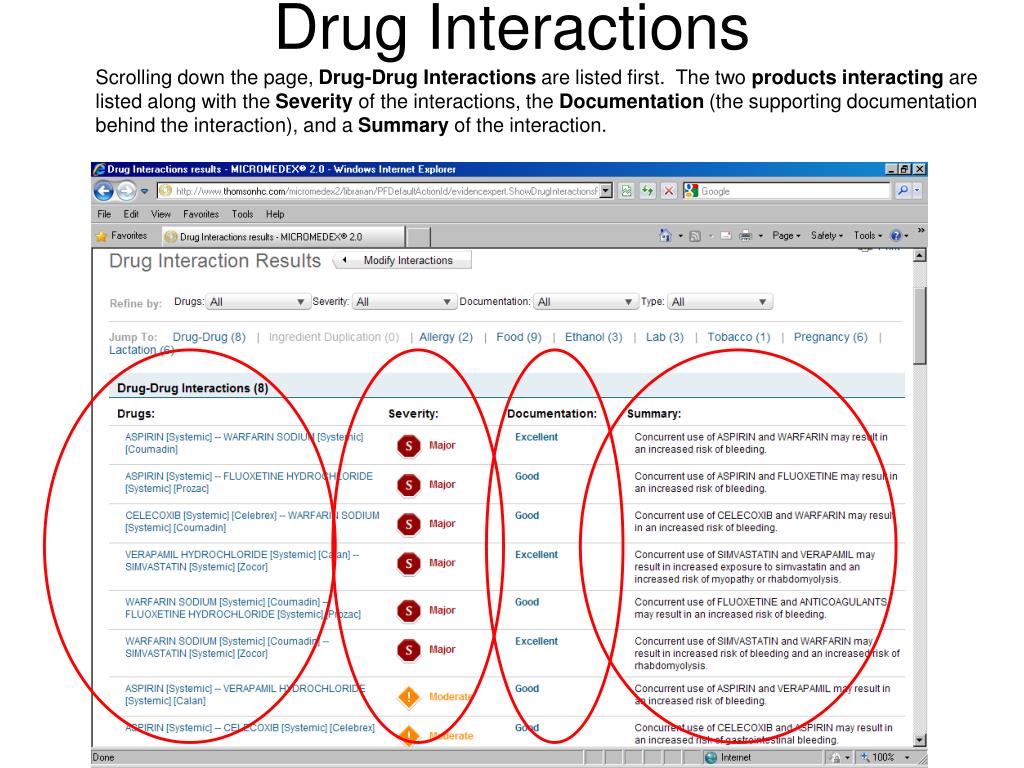Expand the address bar history dropdown
Screen dimensions: 1024x768
click(x=606, y=191)
